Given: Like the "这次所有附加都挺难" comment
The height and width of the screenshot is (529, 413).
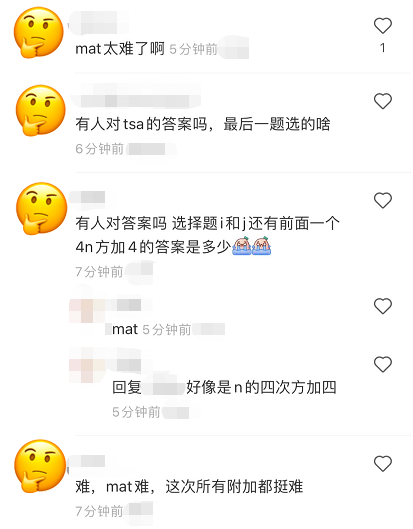Looking at the screenshot, I should (383, 464).
